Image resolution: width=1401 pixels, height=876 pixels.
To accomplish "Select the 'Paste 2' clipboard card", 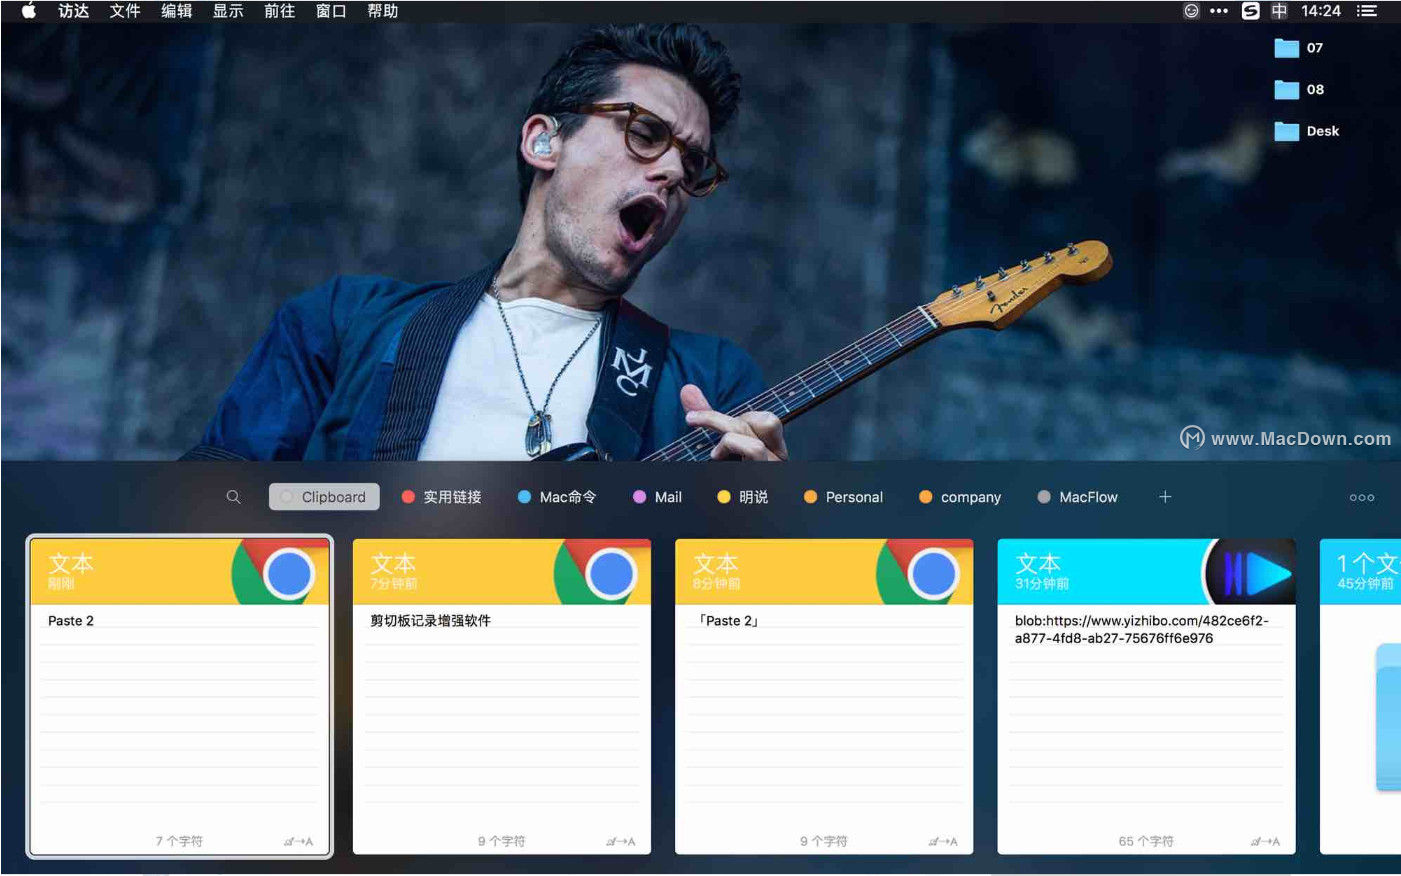I will tap(180, 696).
